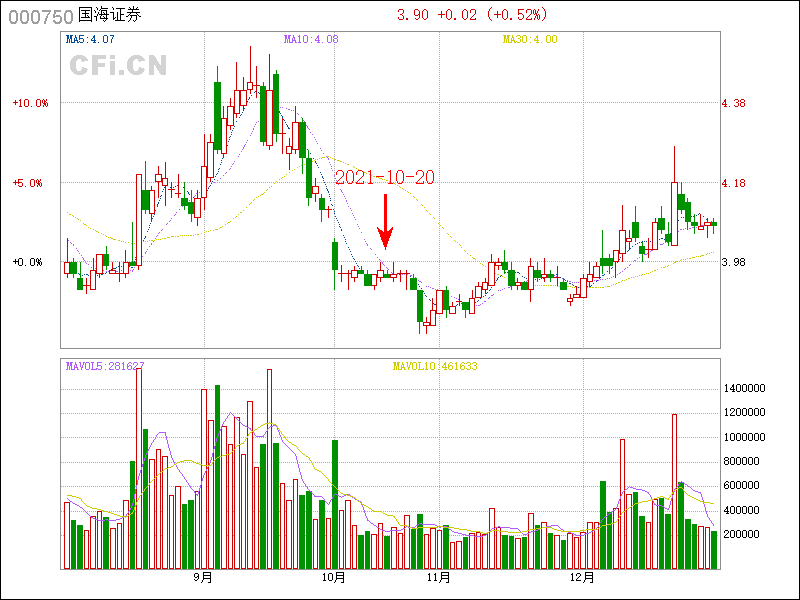Click the CFi.CN watermark logo
800x600 pixels.
[x=118, y=66]
